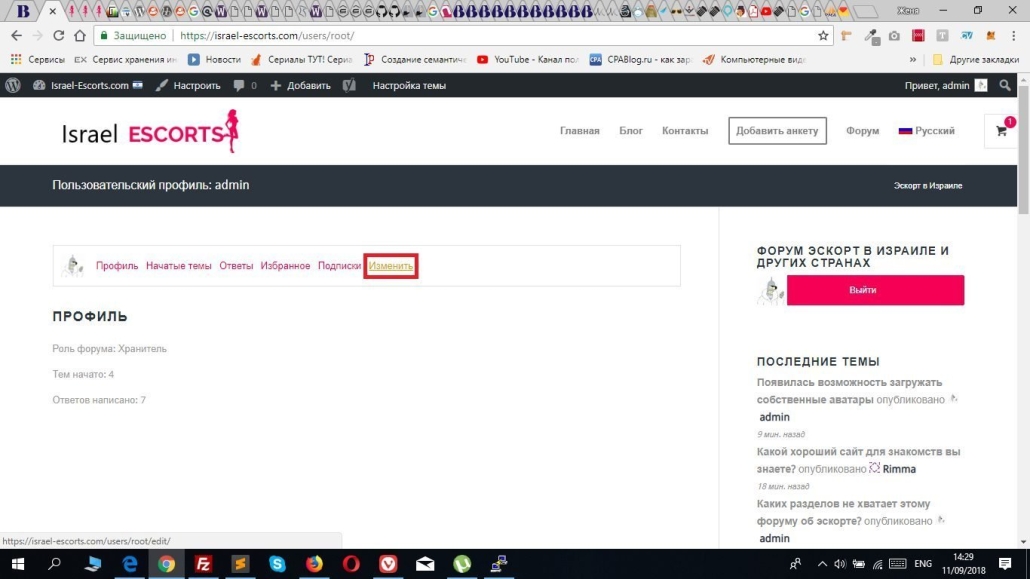Click the Israel Escorts site logo
The width and height of the screenshot is (1030, 579).
pos(150,131)
